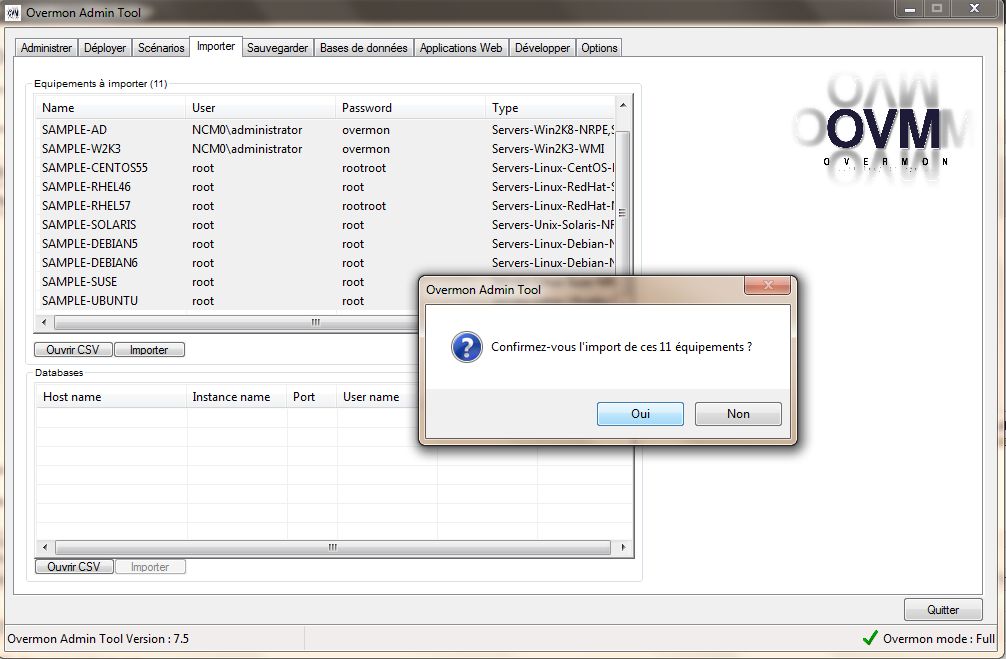Close the Overmon Admin Tool main window
The height and width of the screenshot is (659, 1006).
coord(975,8)
